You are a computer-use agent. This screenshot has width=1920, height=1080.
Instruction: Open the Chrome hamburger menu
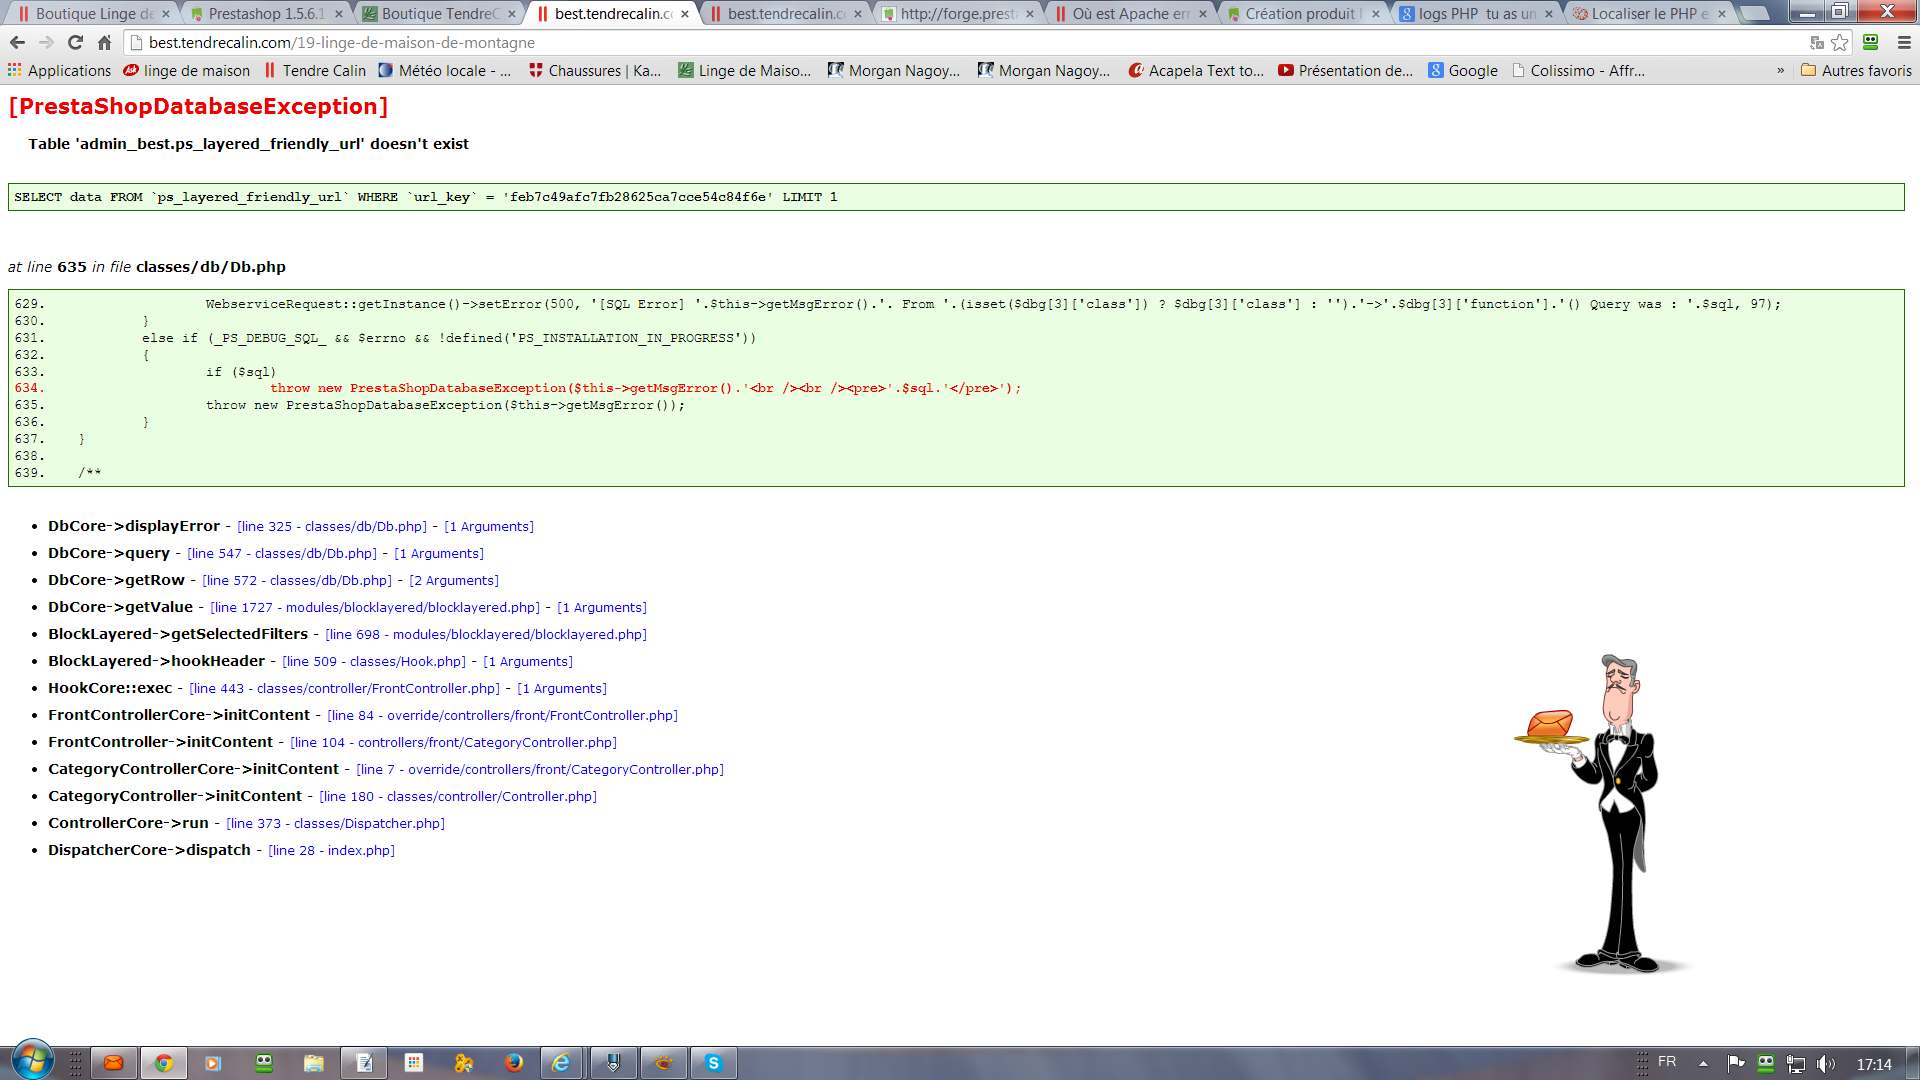click(1904, 43)
